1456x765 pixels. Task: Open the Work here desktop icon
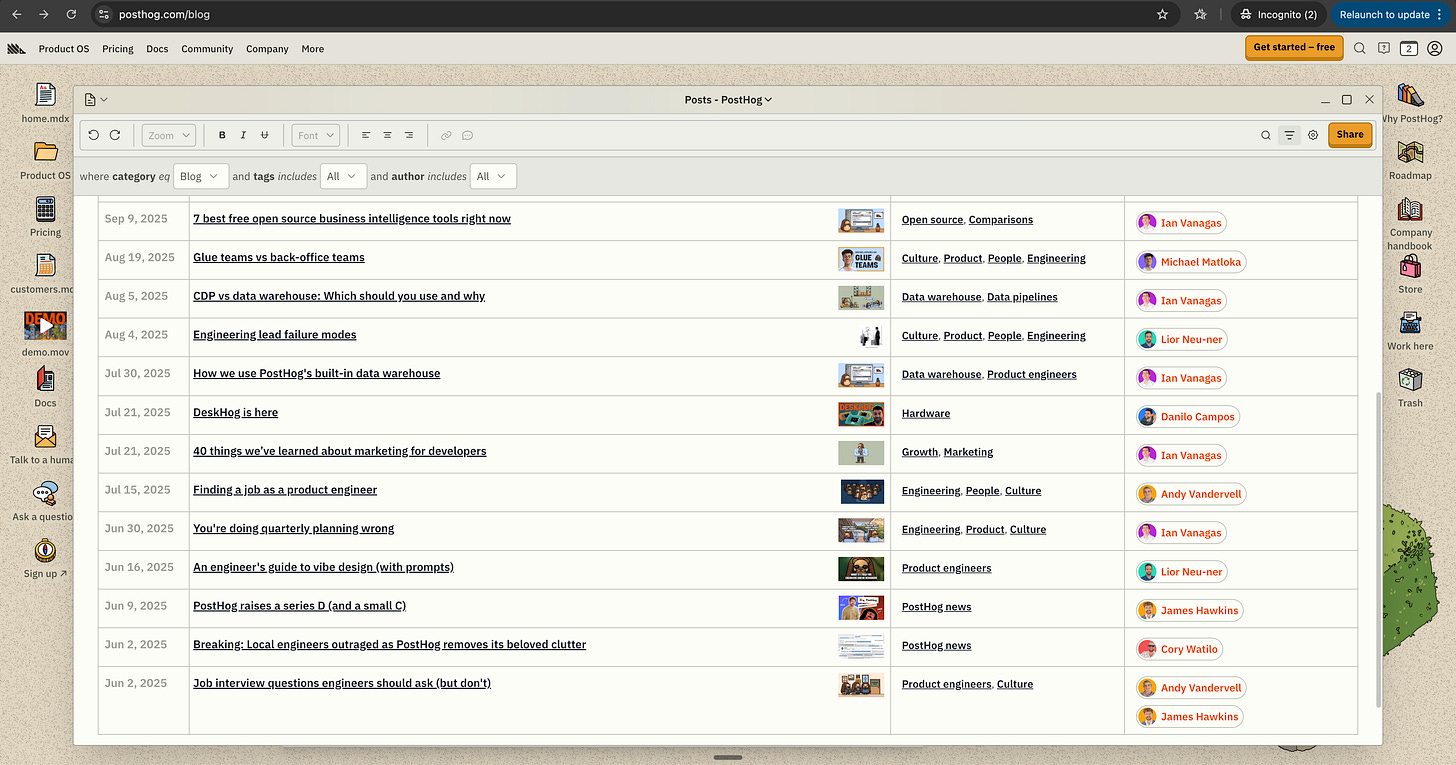coord(1411,331)
